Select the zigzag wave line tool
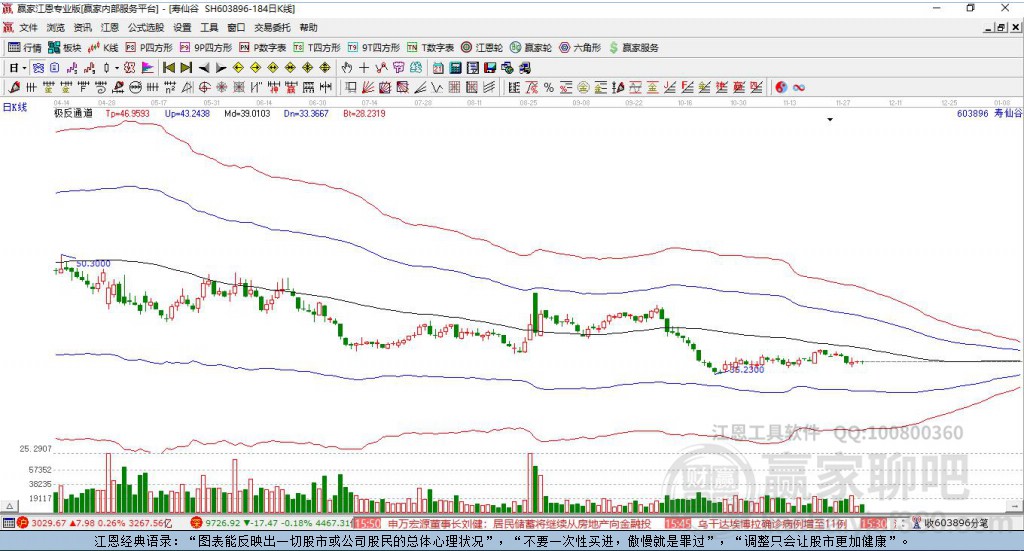This screenshot has height=551, width=1024. coord(437,87)
